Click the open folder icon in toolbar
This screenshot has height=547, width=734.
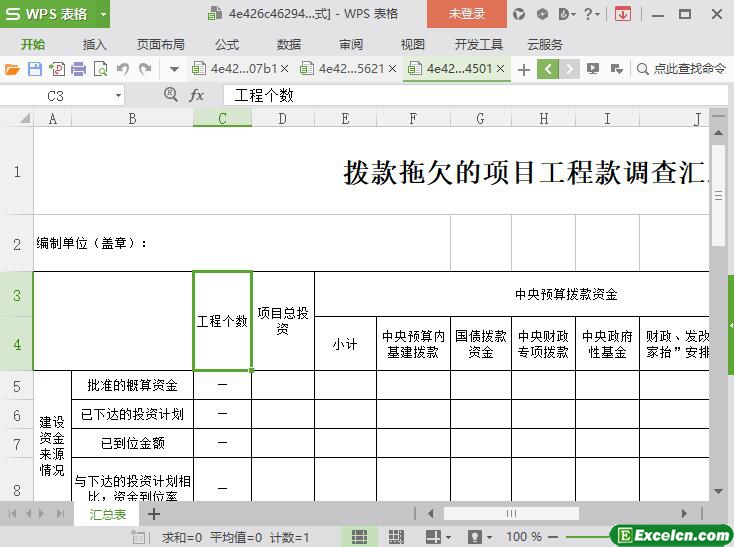click(x=12, y=69)
